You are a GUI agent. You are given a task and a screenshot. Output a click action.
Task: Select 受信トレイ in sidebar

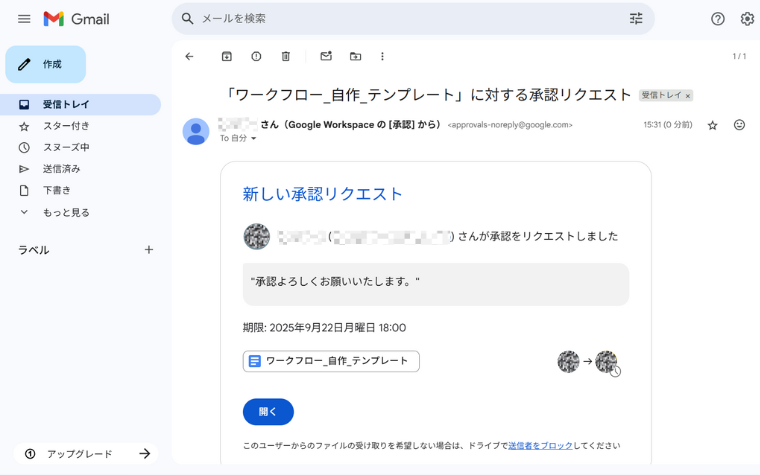click(x=80, y=105)
